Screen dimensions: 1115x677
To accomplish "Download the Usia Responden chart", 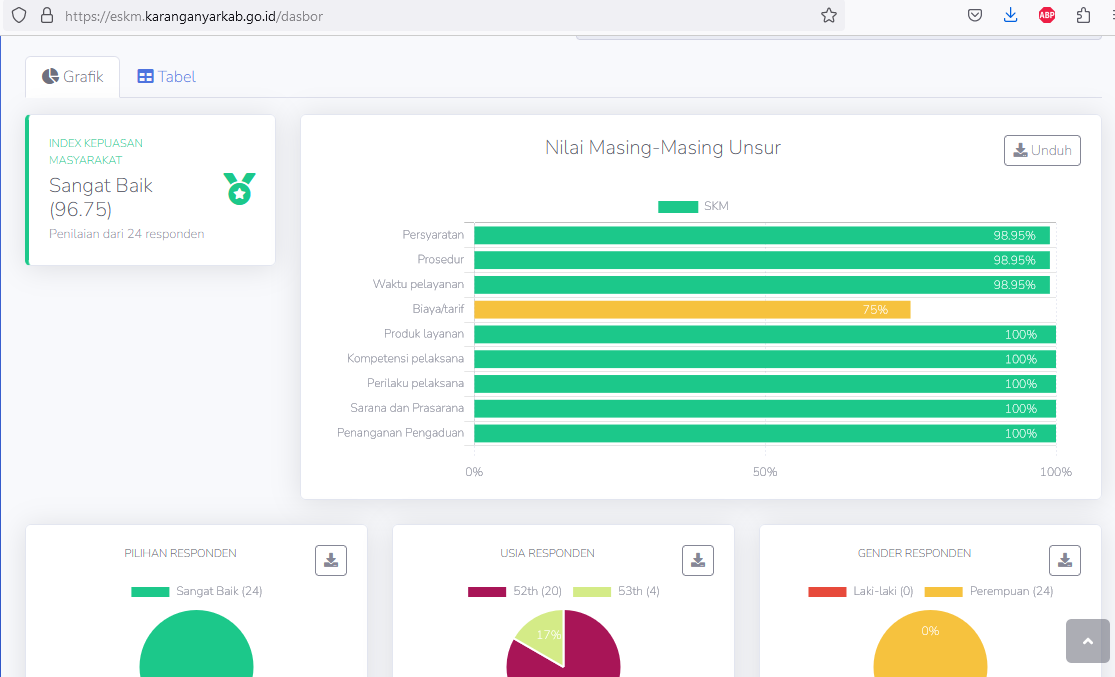I will [698, 560].
